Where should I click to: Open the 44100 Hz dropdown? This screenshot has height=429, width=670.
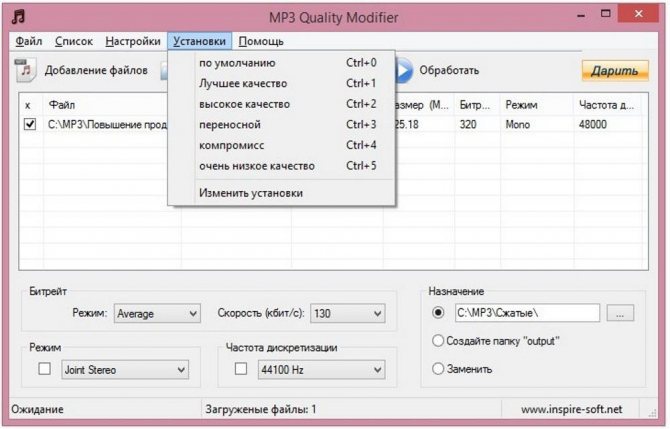coord(321,370)
